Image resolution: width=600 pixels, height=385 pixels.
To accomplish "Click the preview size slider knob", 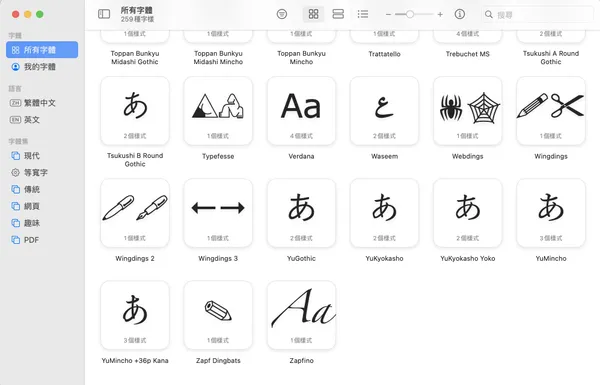I will 410,15.
